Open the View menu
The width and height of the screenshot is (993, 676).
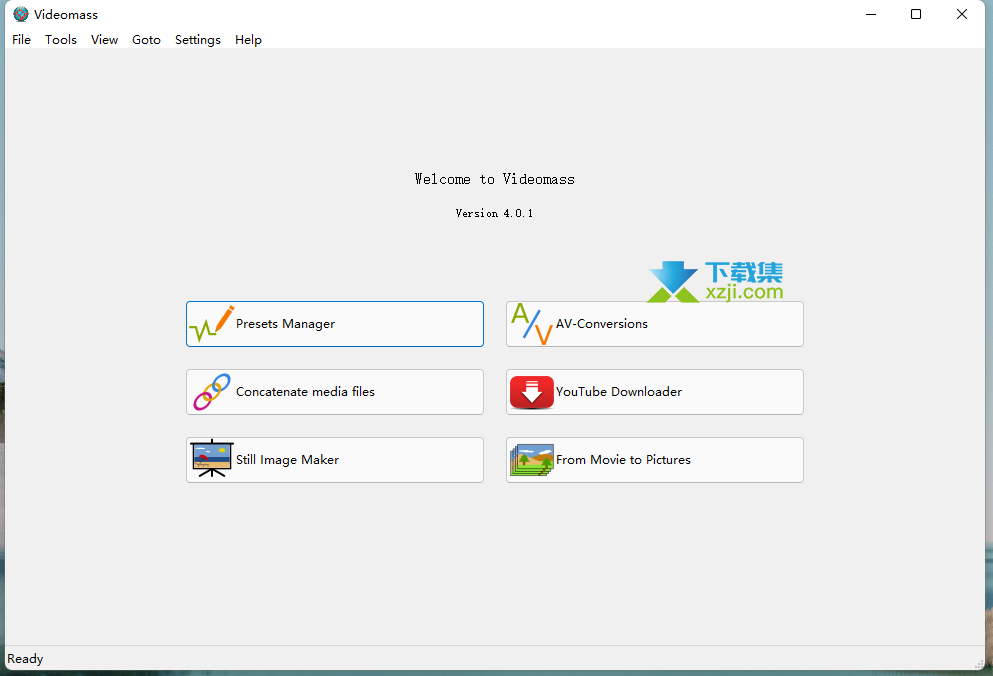coord(104,39)
